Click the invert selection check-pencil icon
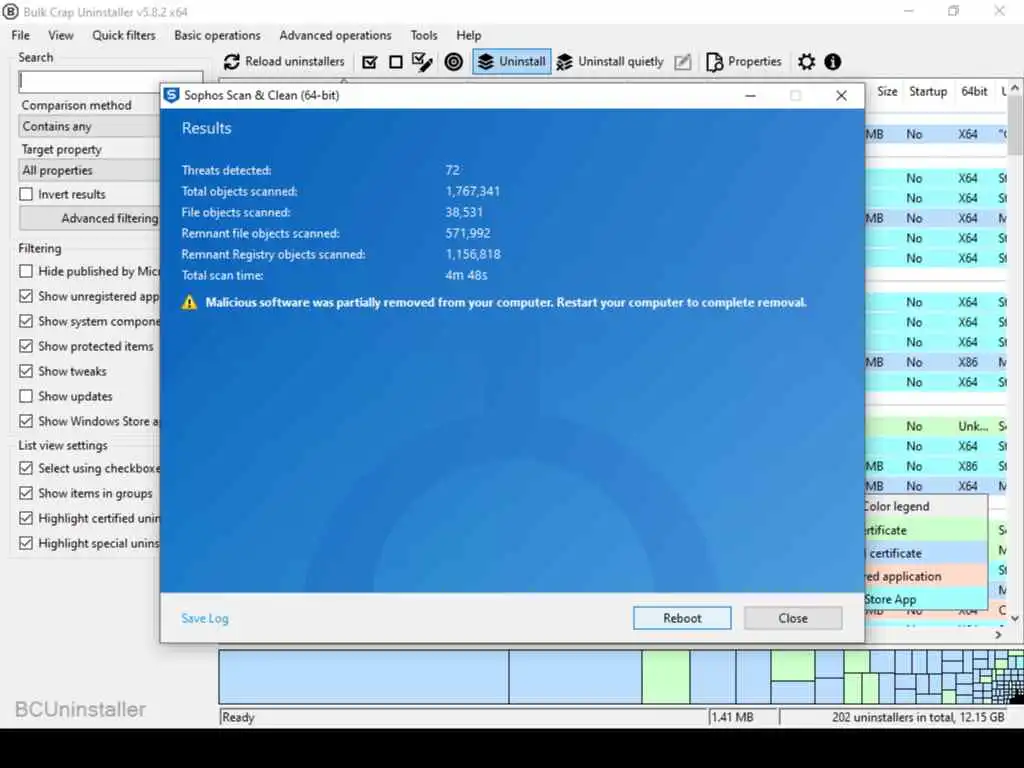Screen dimensions: 1024x768 tap(423, 62)
